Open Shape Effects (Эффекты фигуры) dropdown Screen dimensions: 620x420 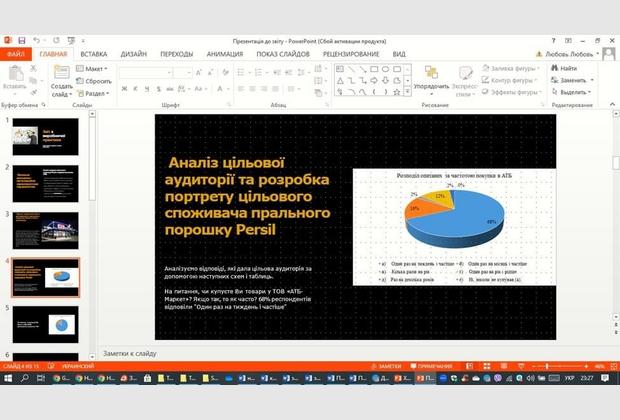click(511, 92)
